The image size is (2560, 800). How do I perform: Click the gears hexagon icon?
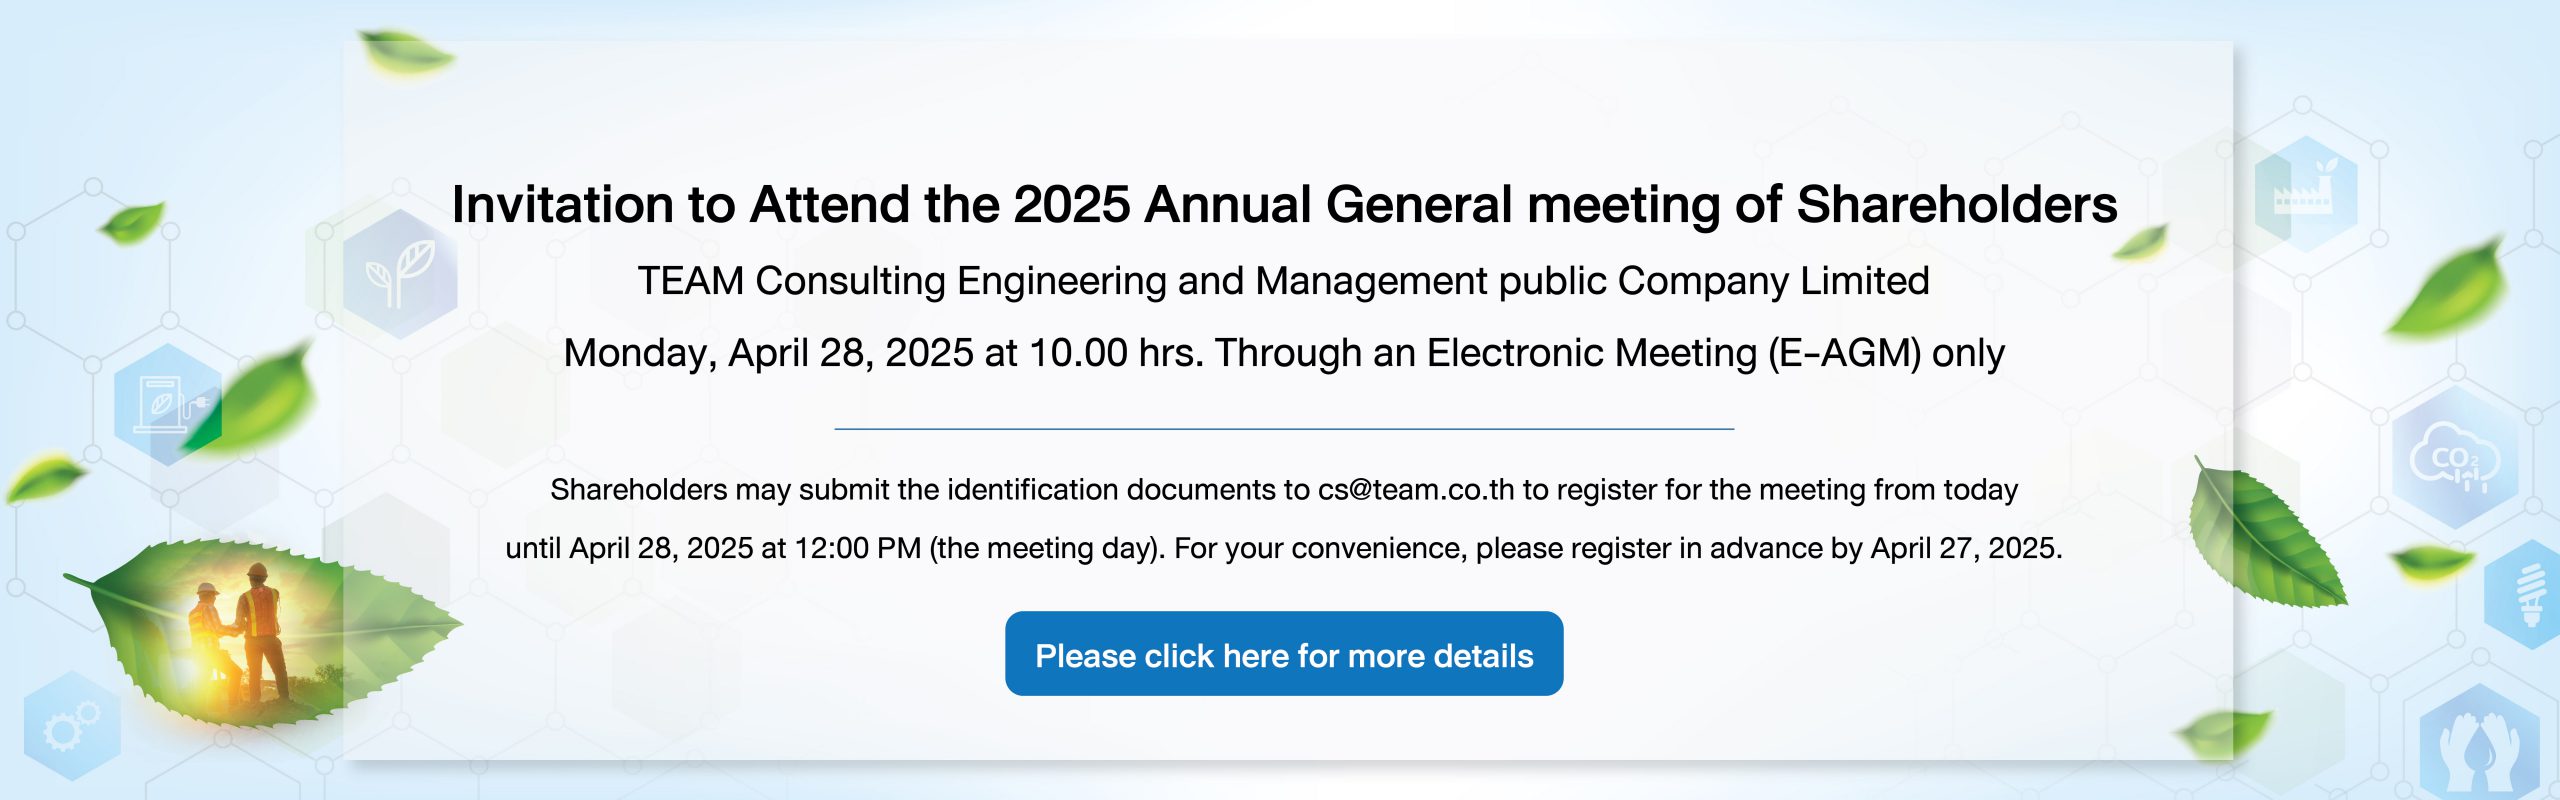pyautogui.click(x=72, y=727)
